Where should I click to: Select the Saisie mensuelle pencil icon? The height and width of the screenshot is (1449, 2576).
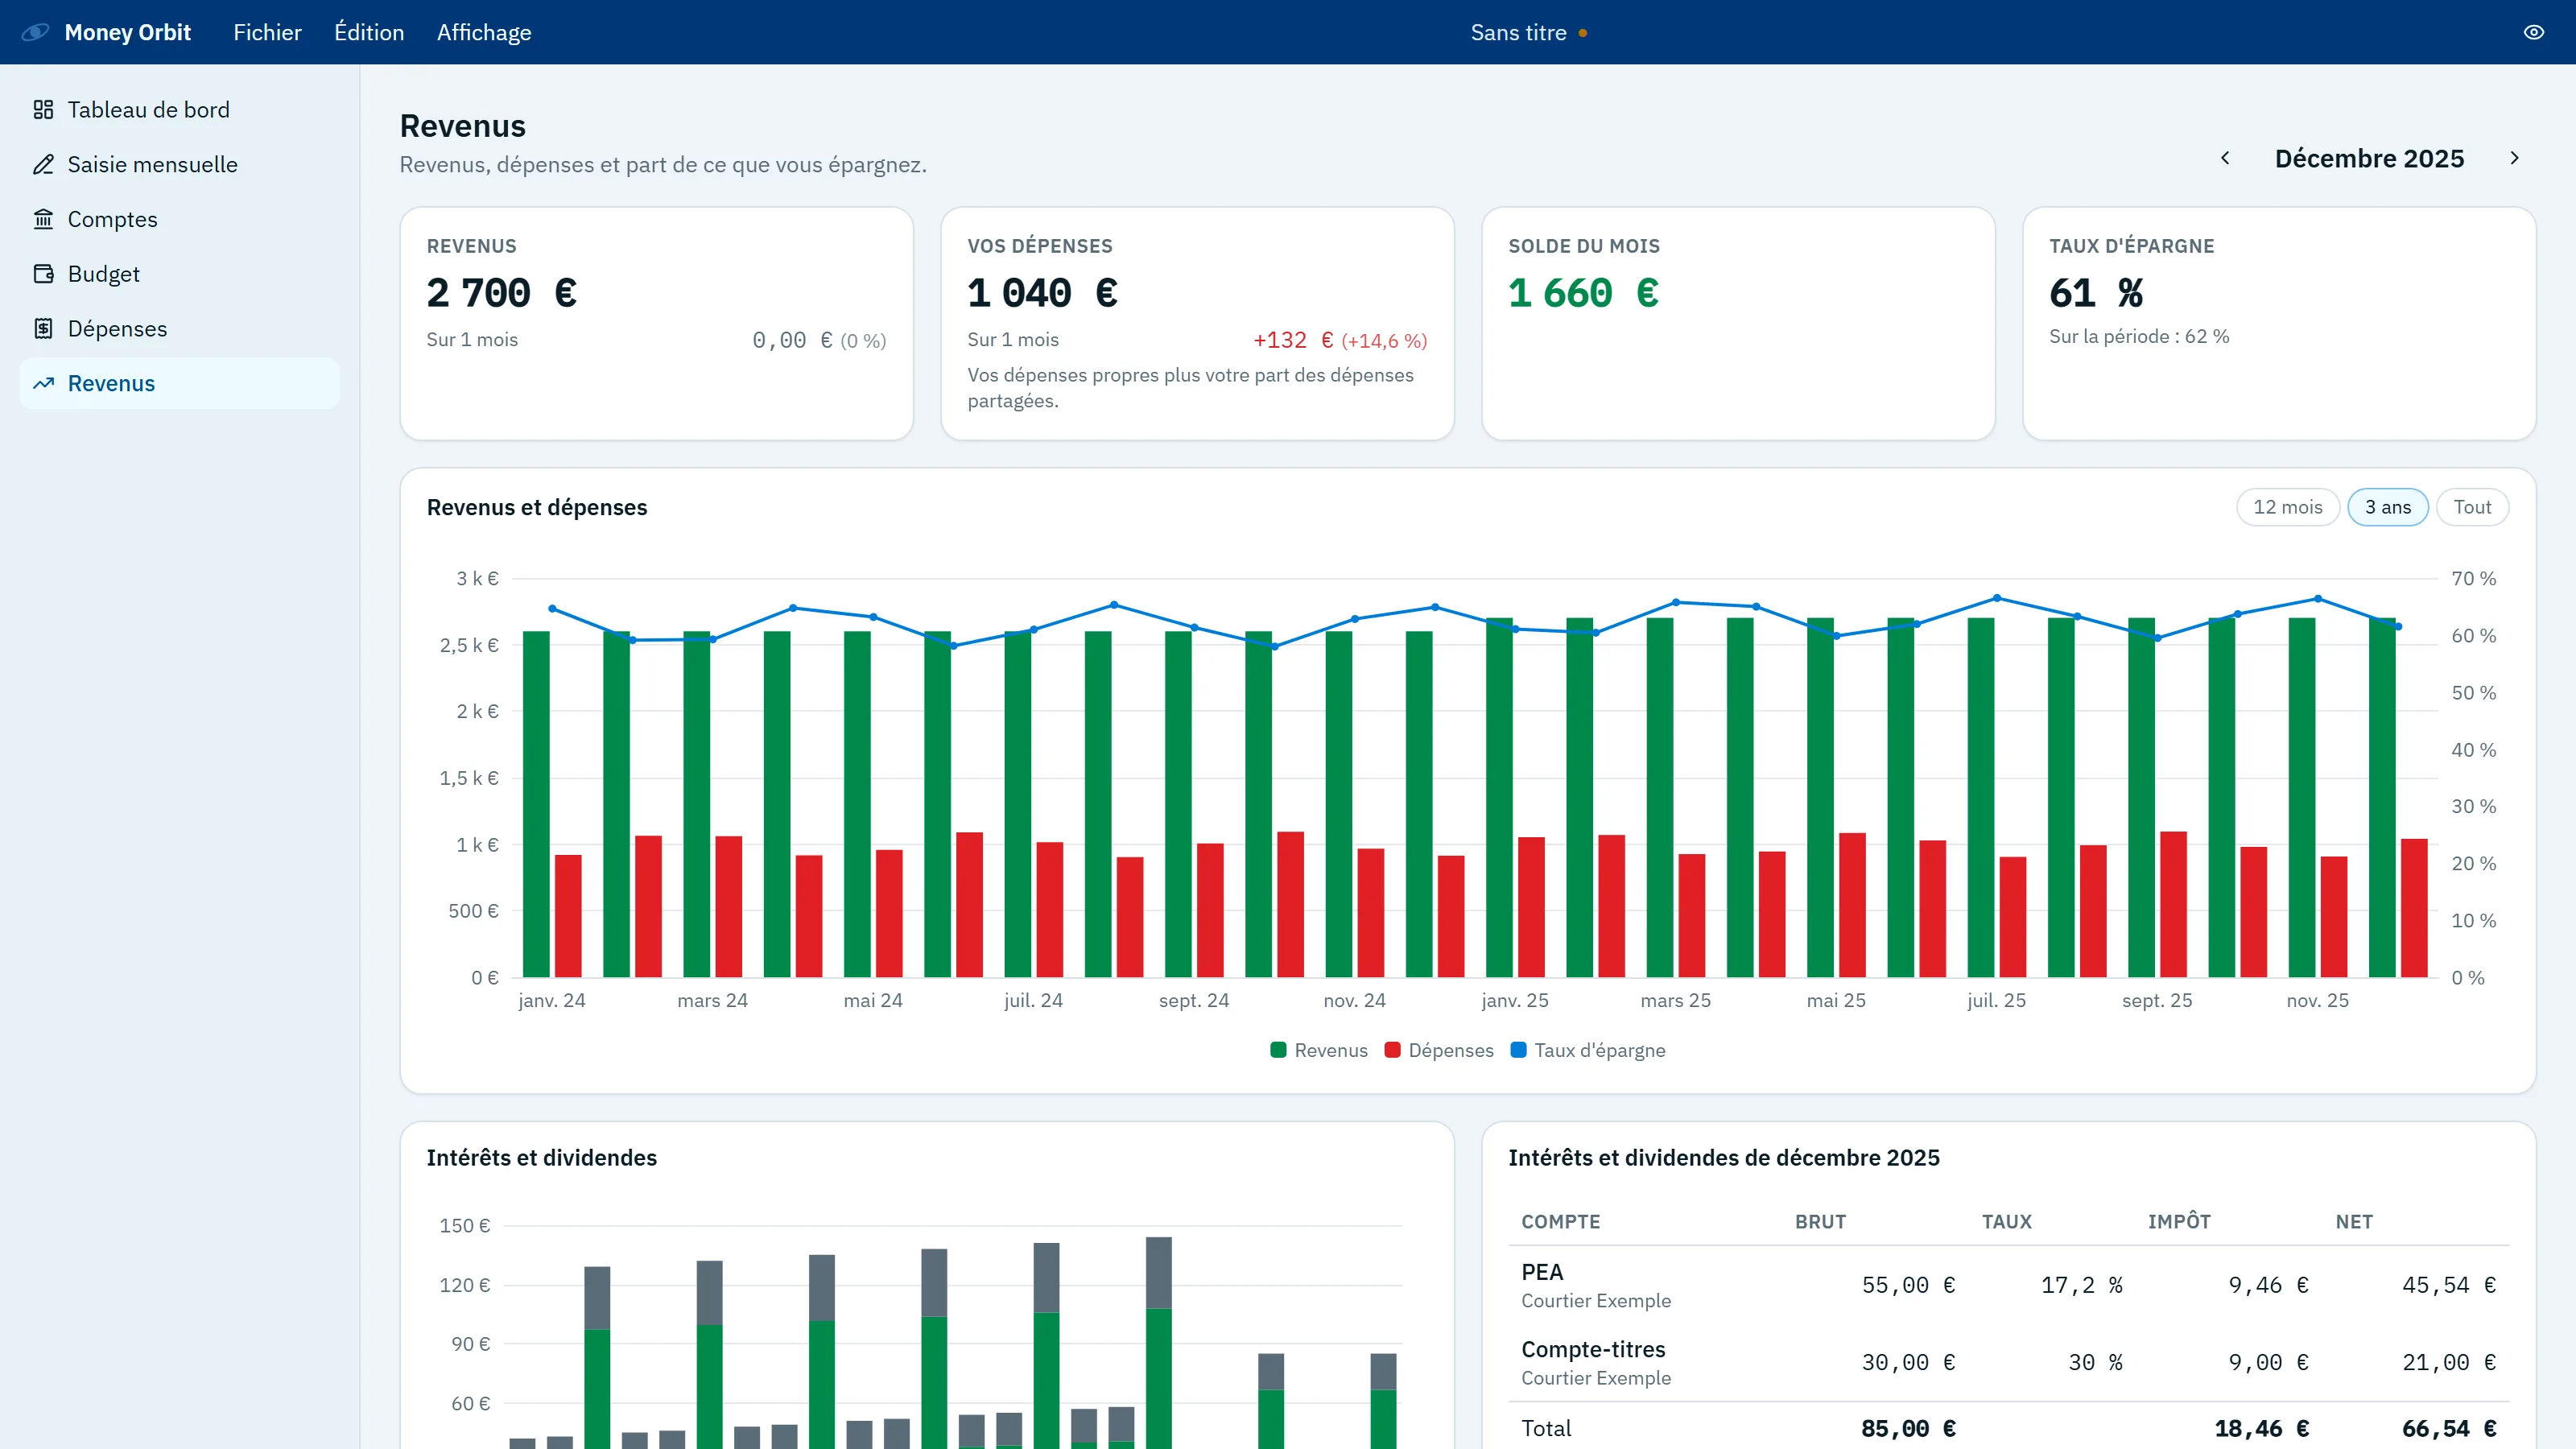click(43, 164)
